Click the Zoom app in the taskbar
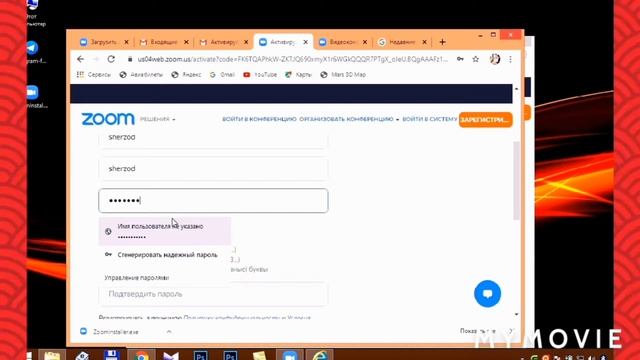Viewport: 640px width, 360px height. (290, 356)
